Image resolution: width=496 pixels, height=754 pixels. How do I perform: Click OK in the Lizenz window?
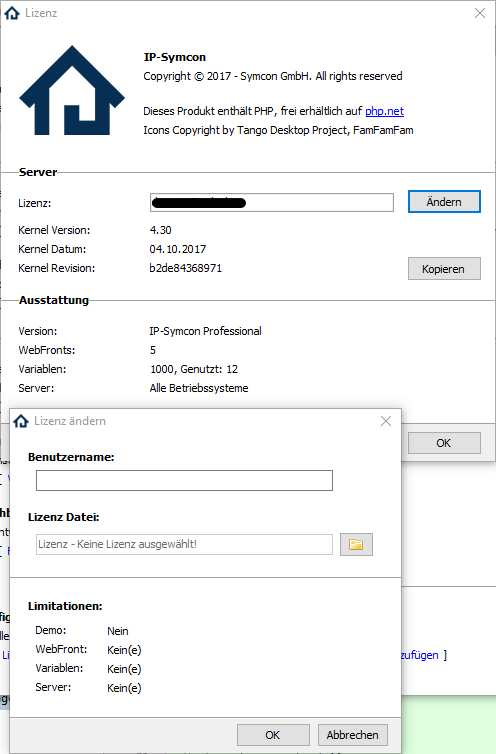click(444, 443)
